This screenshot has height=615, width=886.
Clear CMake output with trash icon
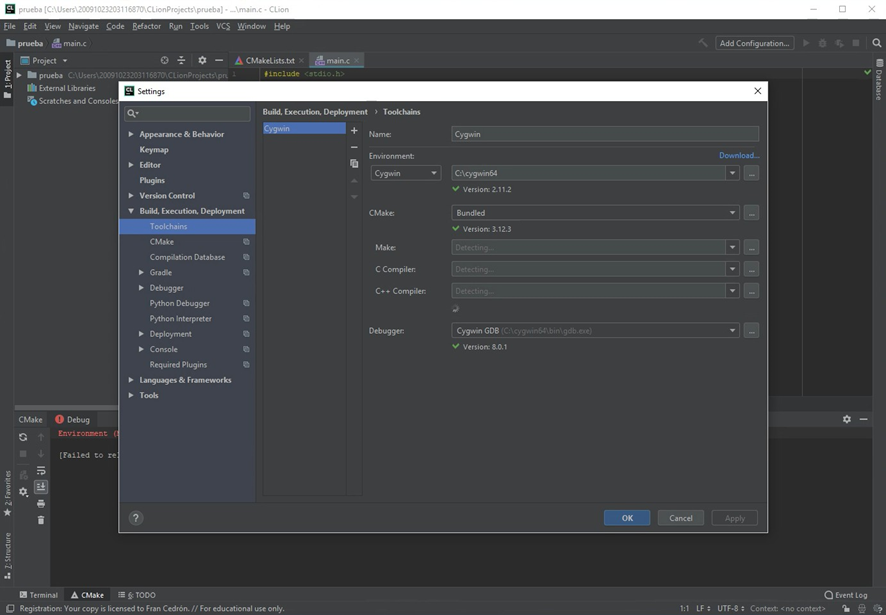click(x=41, y=520)
